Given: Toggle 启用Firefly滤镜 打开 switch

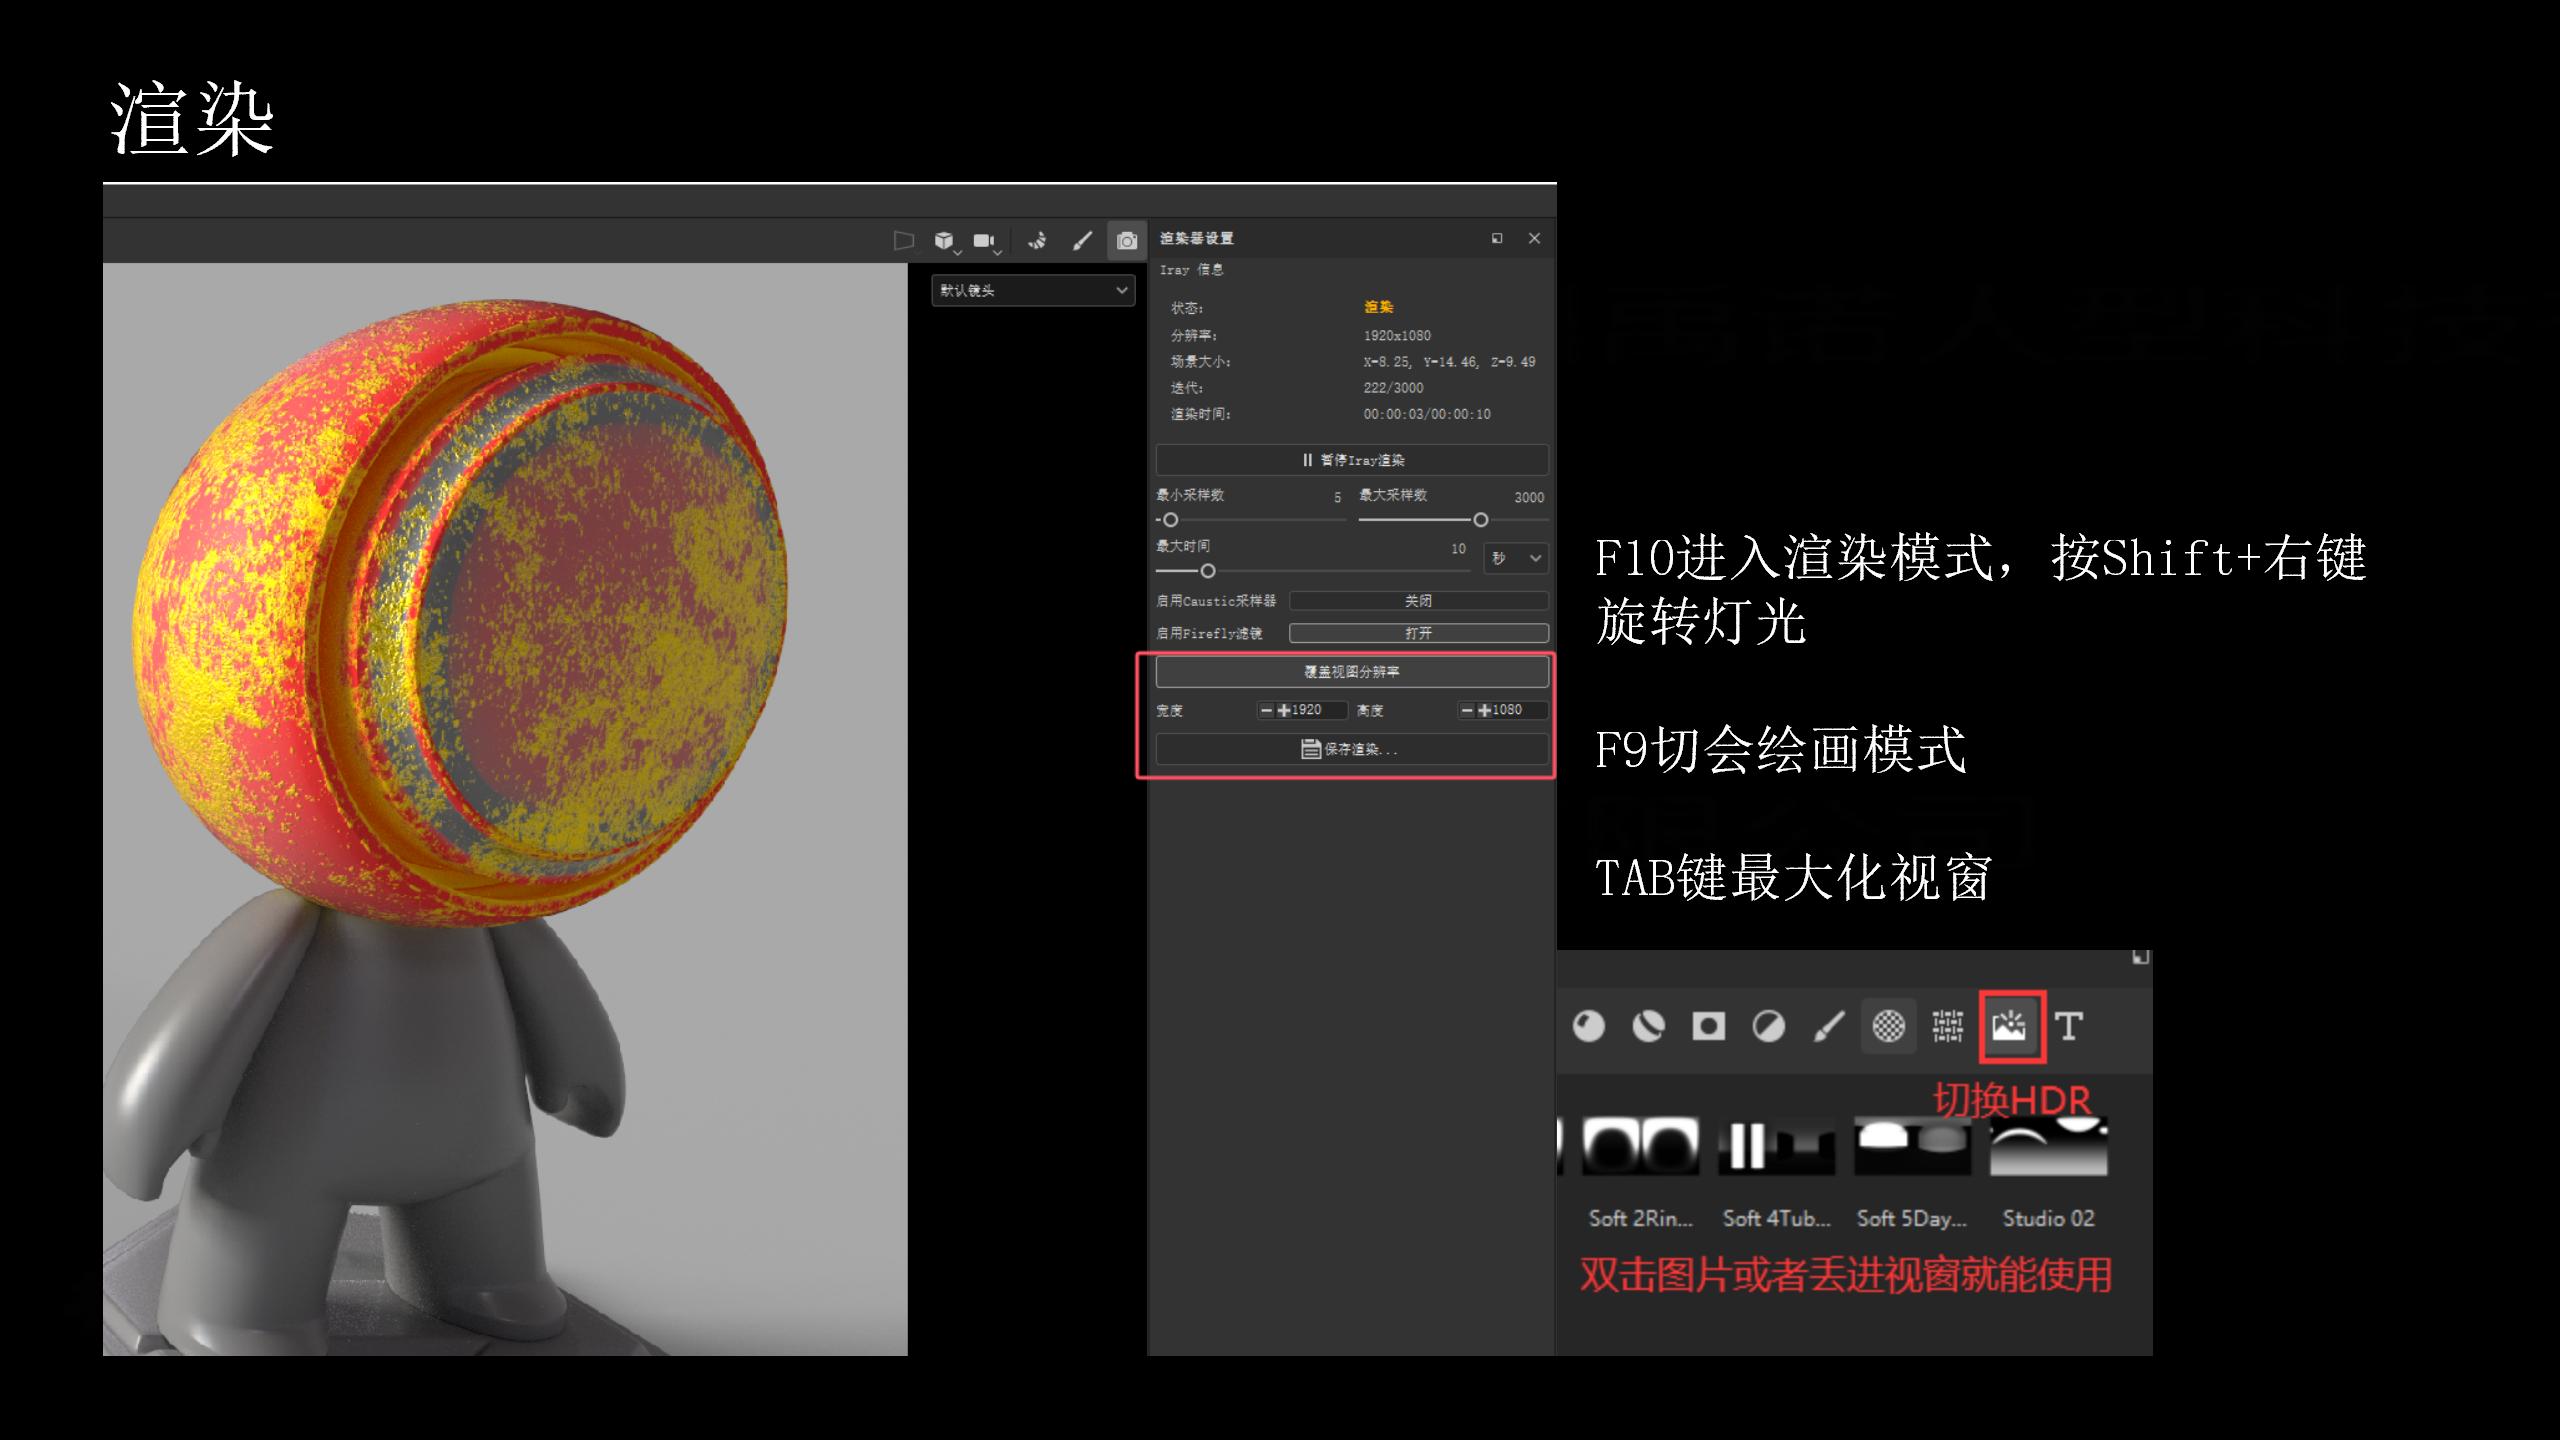Looking at the screenshot, I should click(1419, 633).
